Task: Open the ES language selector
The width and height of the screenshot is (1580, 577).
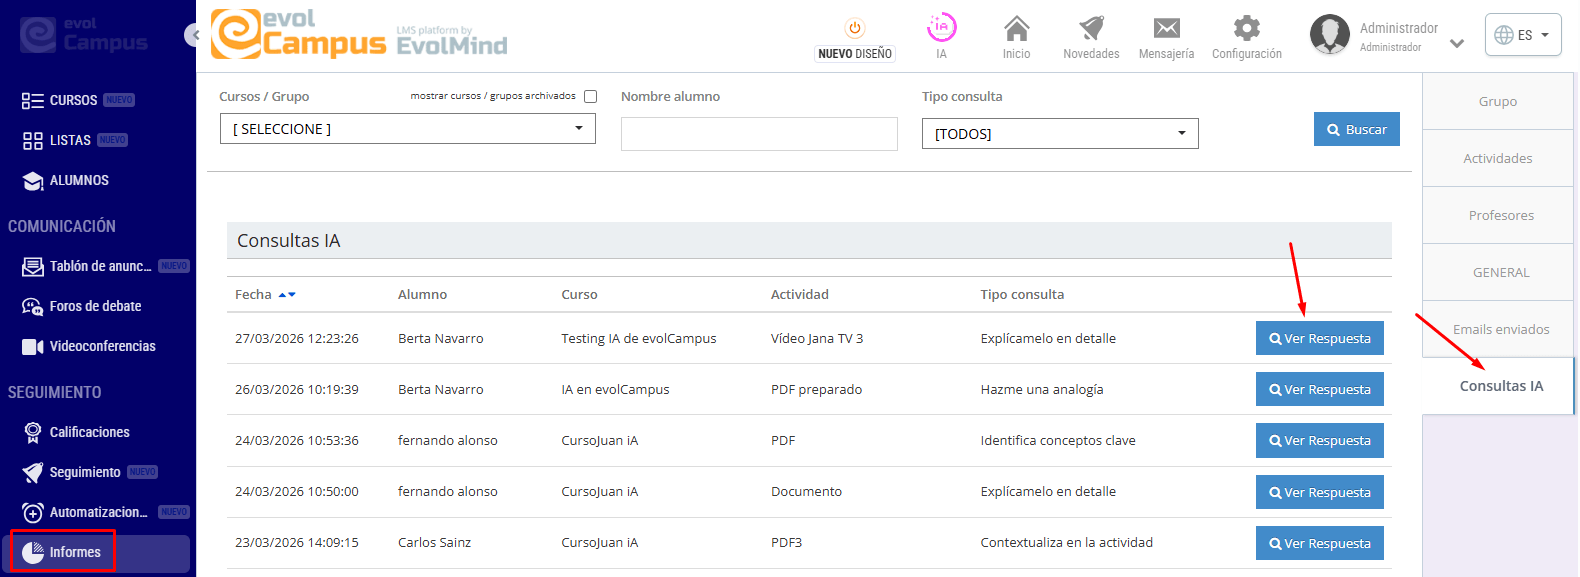Action: [x=1523, y=35]
